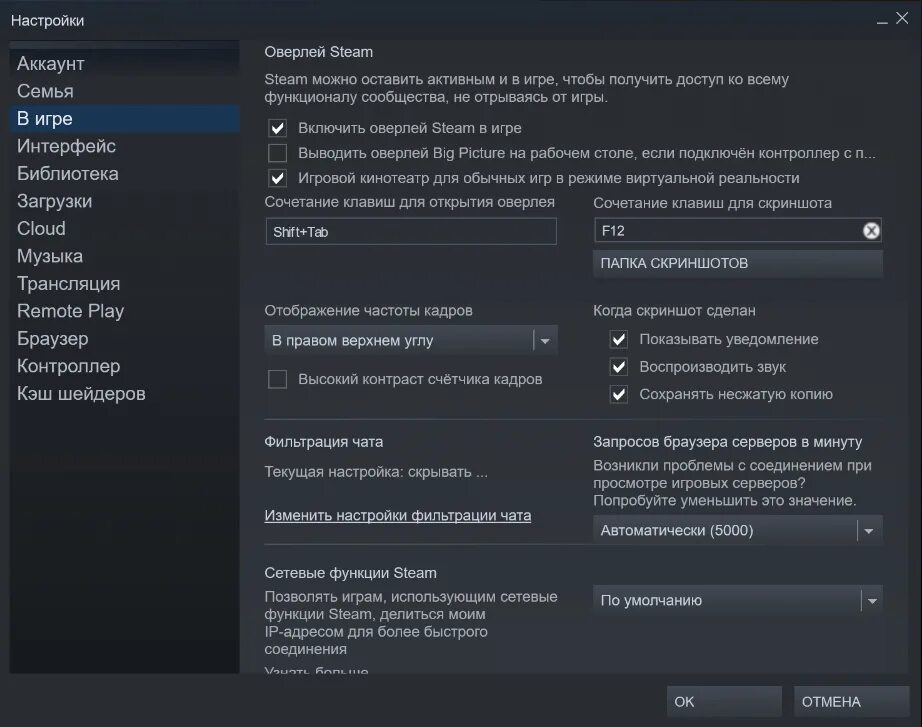This screenshot has height=727, width=922.
Task: Enable Высокий контраст счётчика кадров
Action: [278, 379]
